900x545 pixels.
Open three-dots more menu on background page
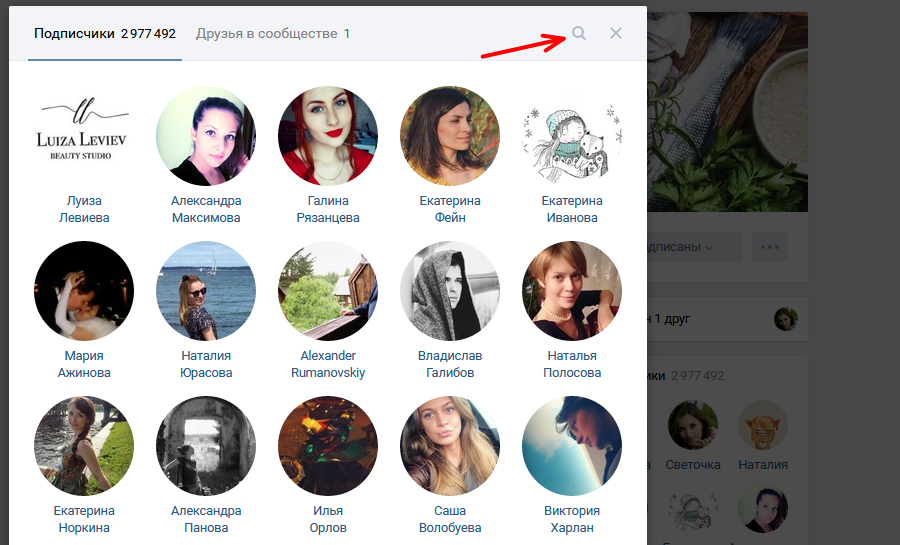click(x=770, y=247)
